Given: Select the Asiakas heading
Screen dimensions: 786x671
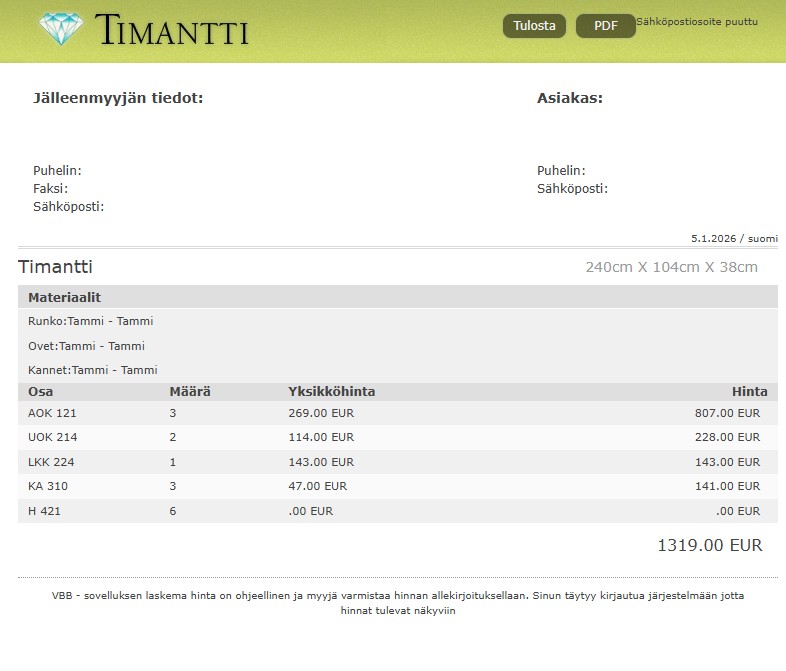Looking at the screenshot, I should point(569,98).
